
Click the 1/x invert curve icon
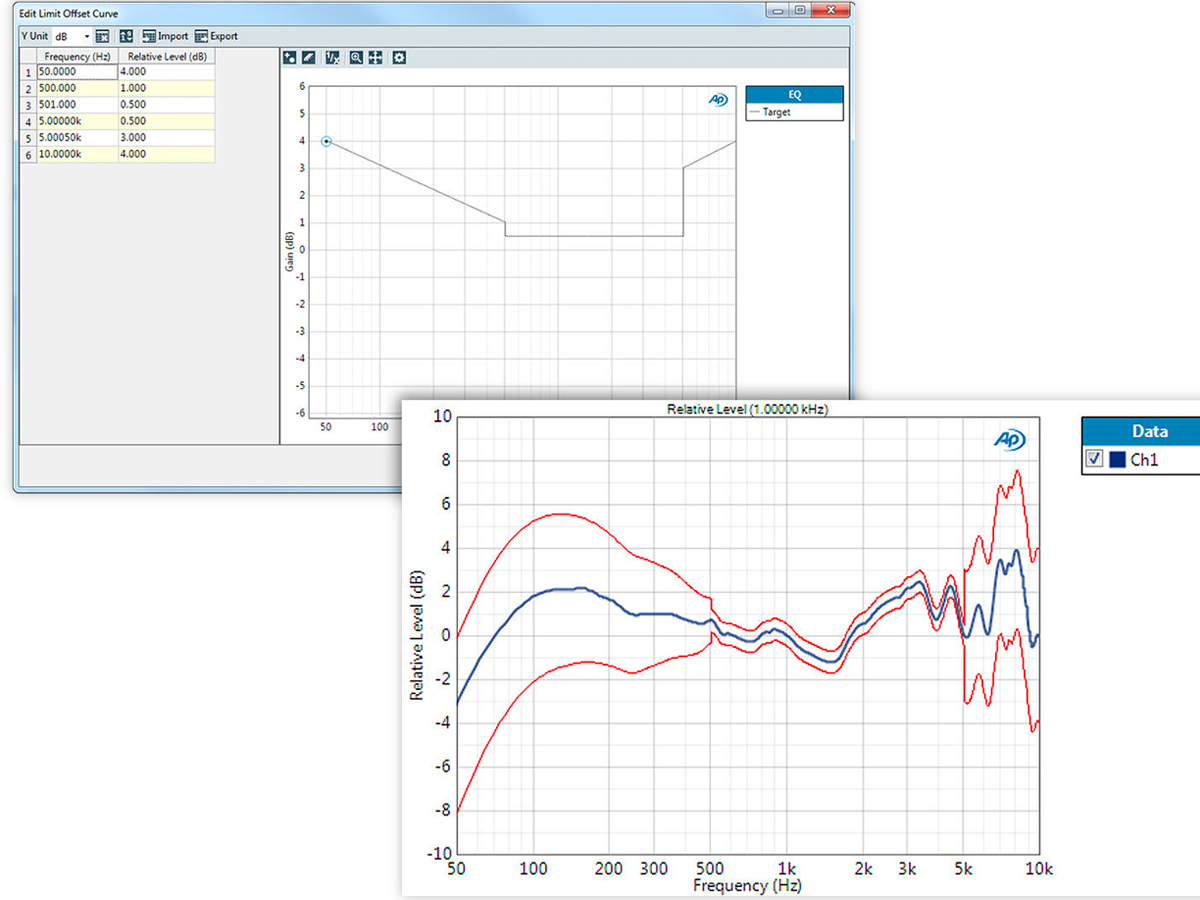(x=333, y=58)
